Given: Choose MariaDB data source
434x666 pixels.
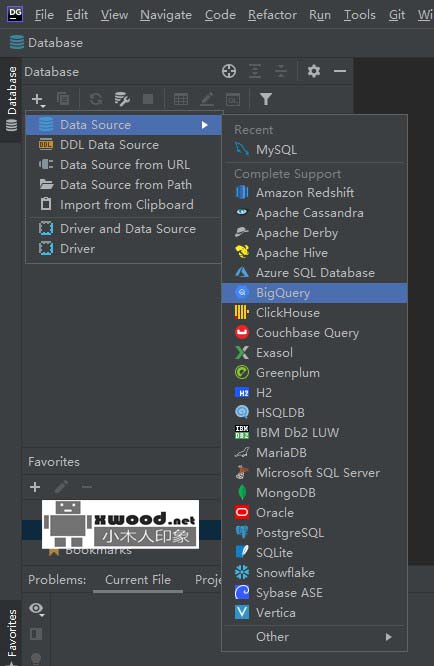Looking at the screenshot, I should tap(314, 452).
